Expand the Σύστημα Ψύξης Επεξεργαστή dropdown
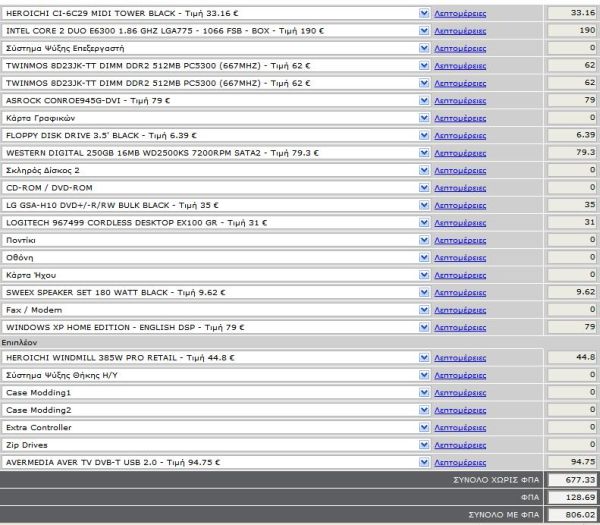The width and height of the screenshot is (600, 525). tap(424, 48)
